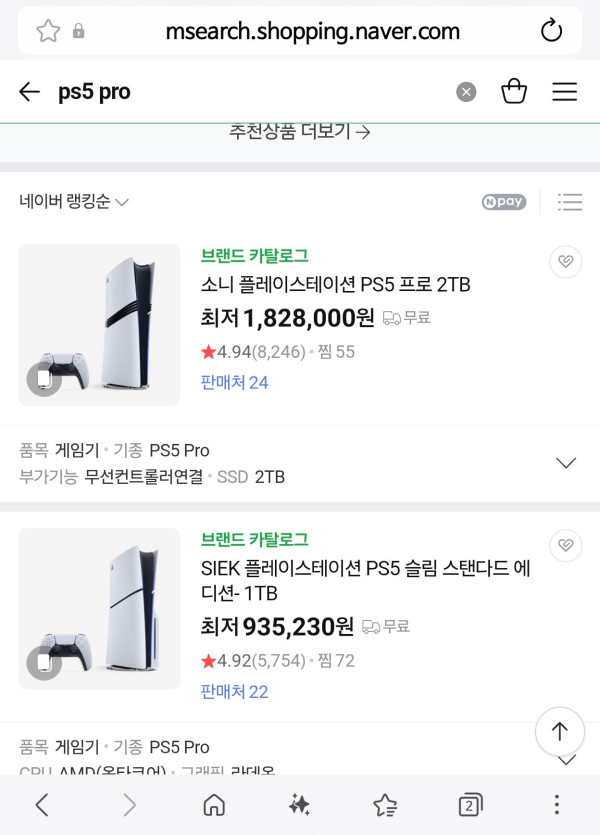
Task: Add PS5 프로 2TB to wishlist
Action: [x=565, y=261]
